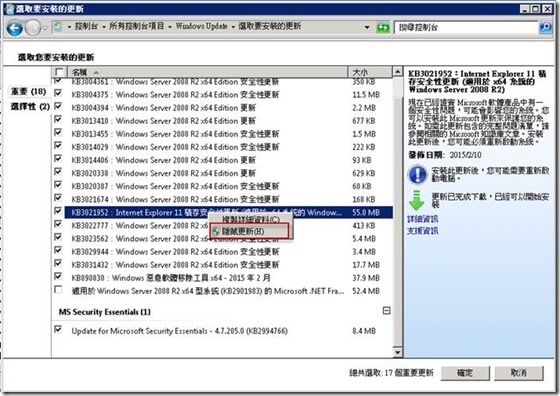Click the 確定 button
Image resolution: width=560 pixels, height=396 pixels.
coord(465,373)
